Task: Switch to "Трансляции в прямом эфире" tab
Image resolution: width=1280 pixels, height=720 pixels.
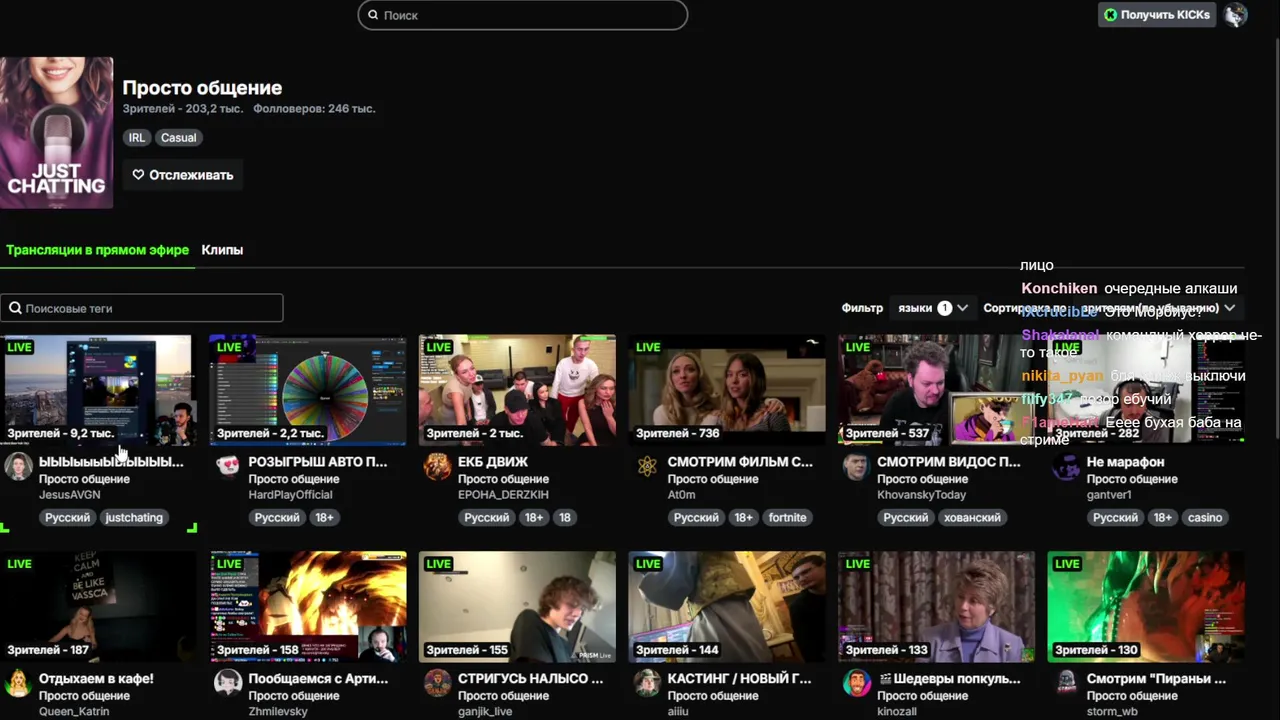Action: [x=97, y=250]
